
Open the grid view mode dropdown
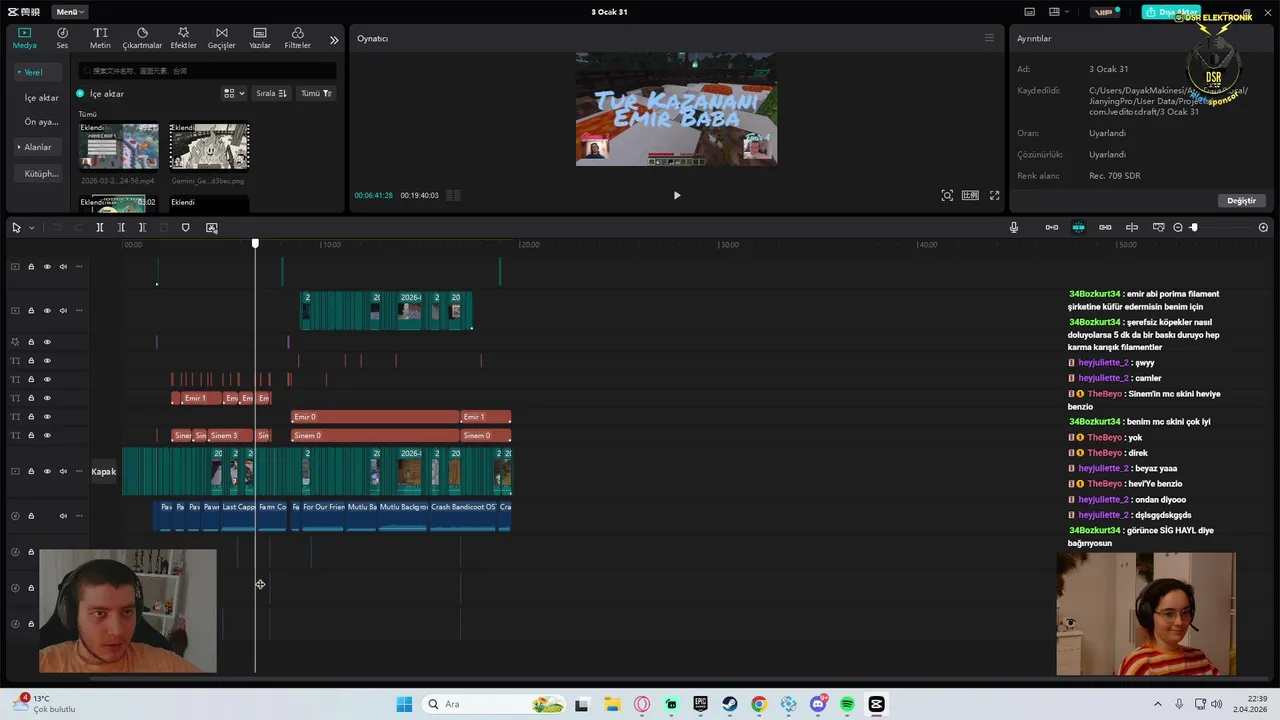point(234,93)
